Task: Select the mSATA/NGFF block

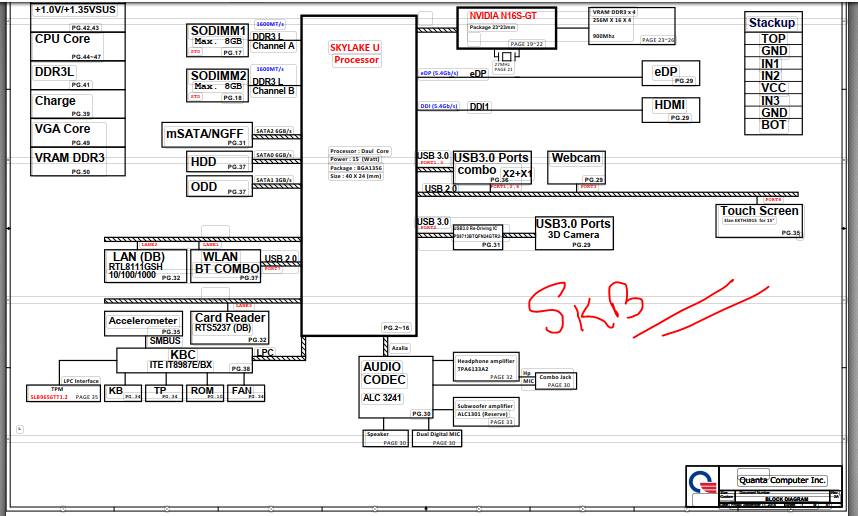Action: 207,135
